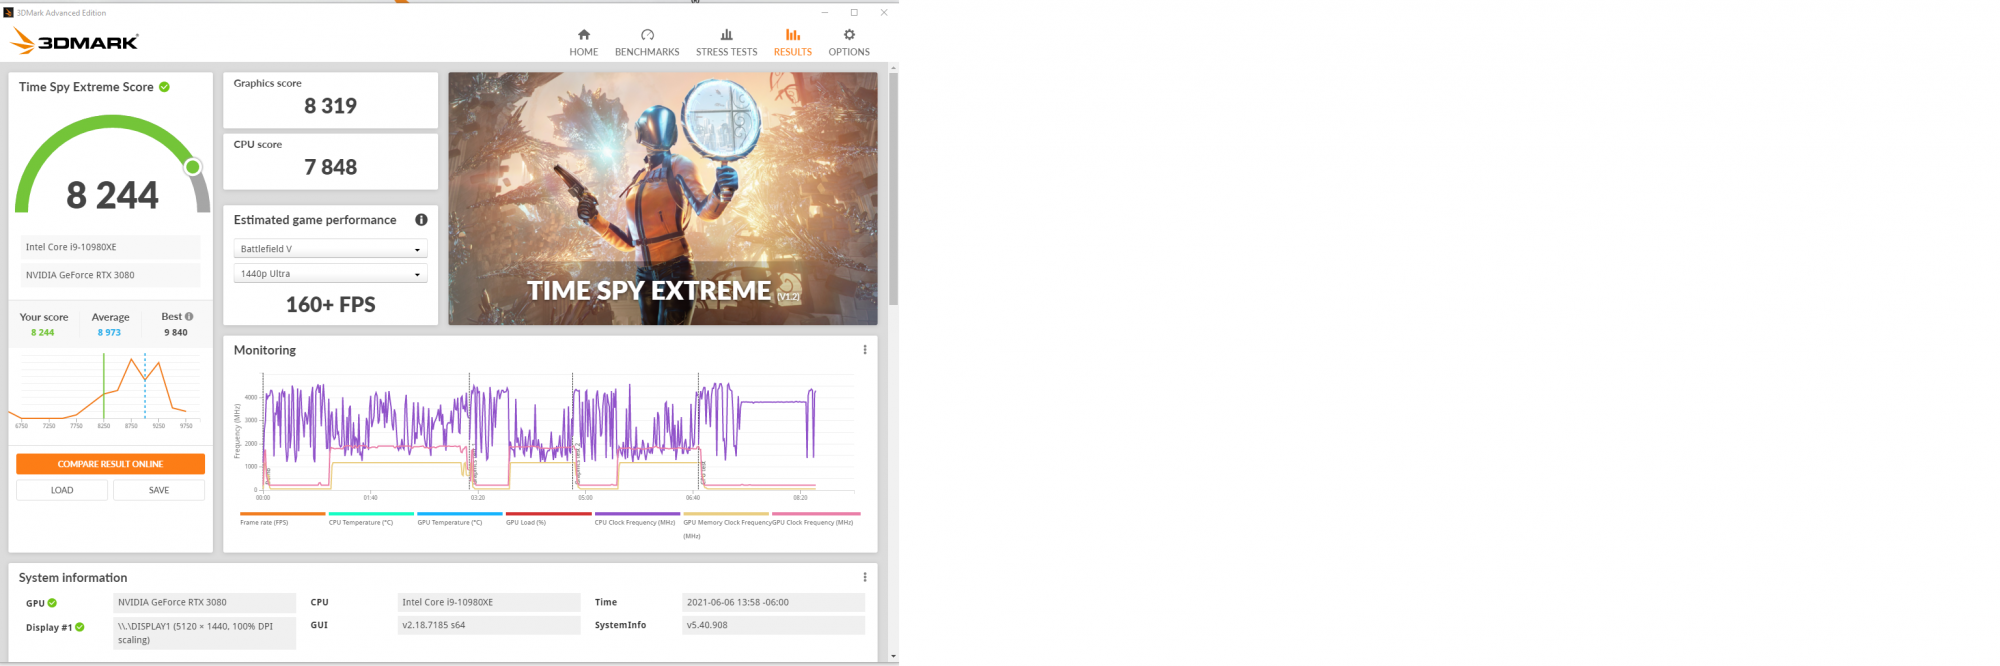The image size is (2000, 666).
Task: Click the vertical scrollbar down arrow
Action: [x=893, y=657]
